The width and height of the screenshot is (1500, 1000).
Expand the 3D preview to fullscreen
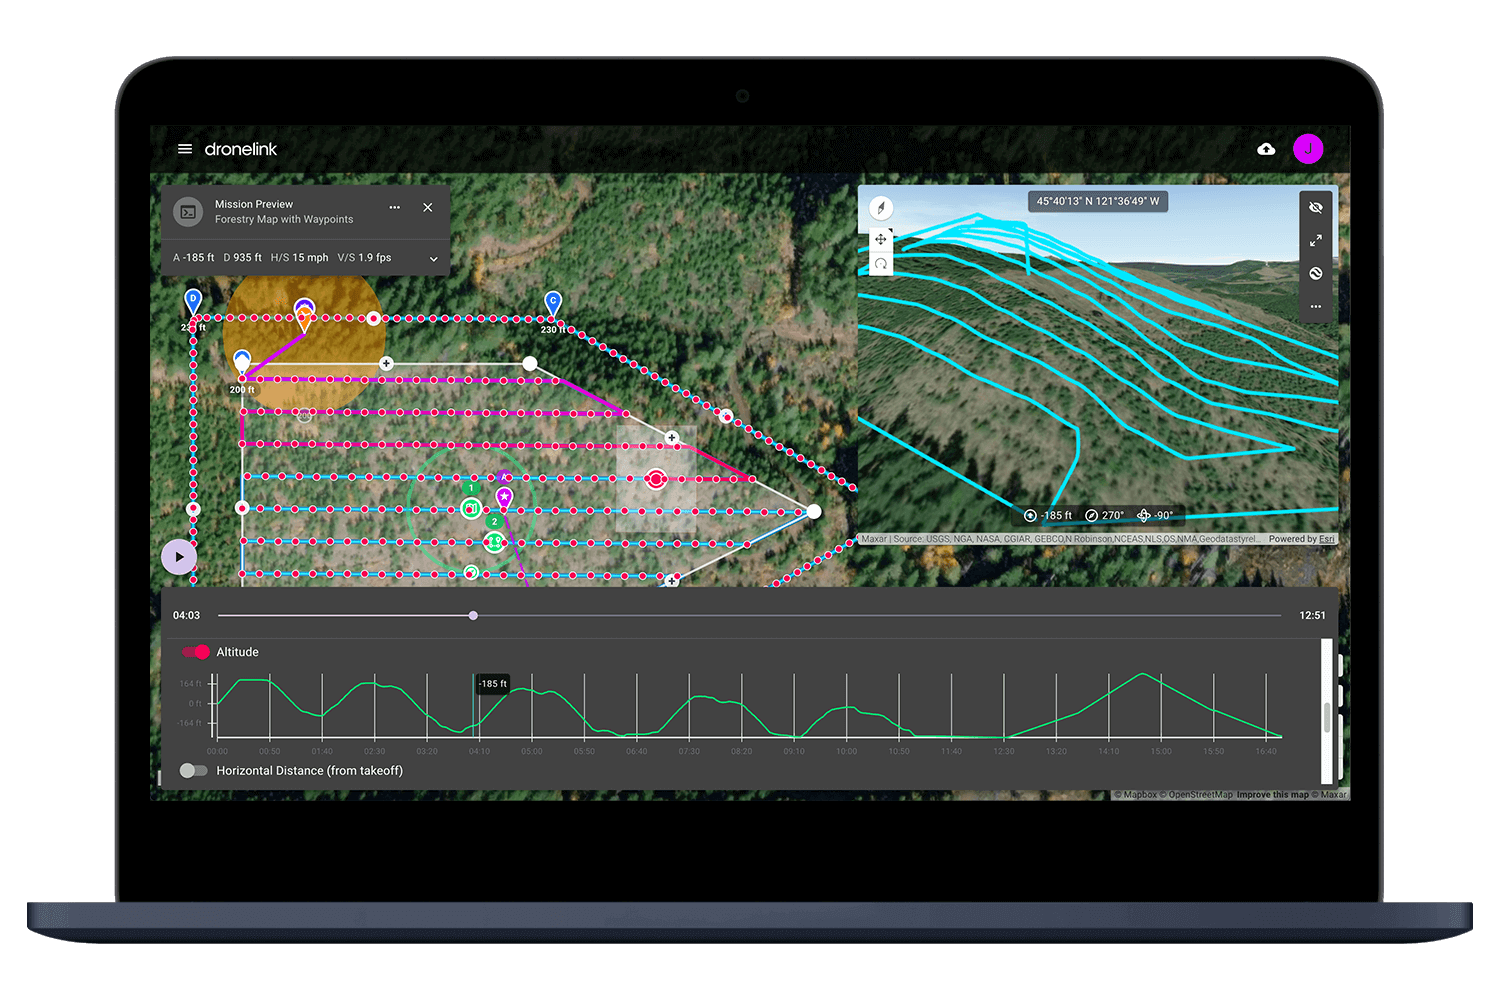pos(1316,240)
